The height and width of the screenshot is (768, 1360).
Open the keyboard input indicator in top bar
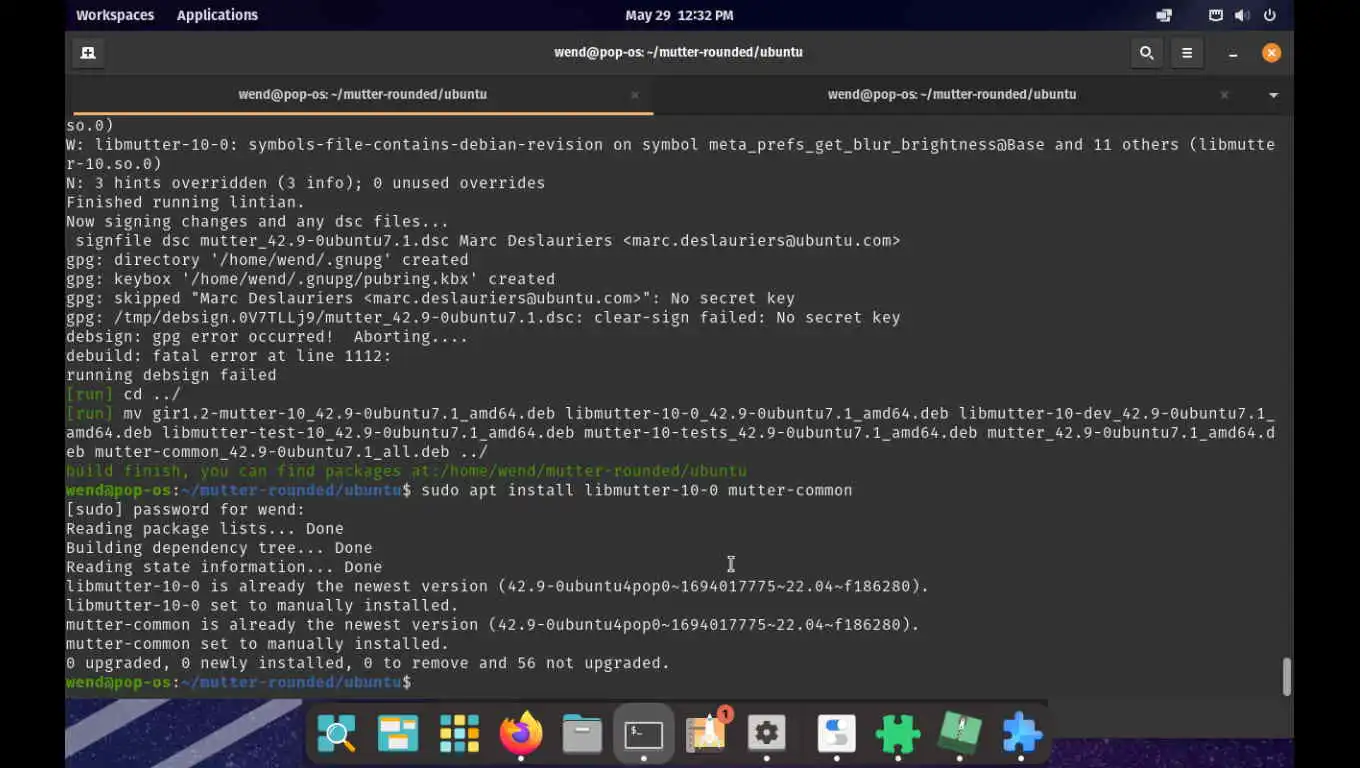(1216, 15)
